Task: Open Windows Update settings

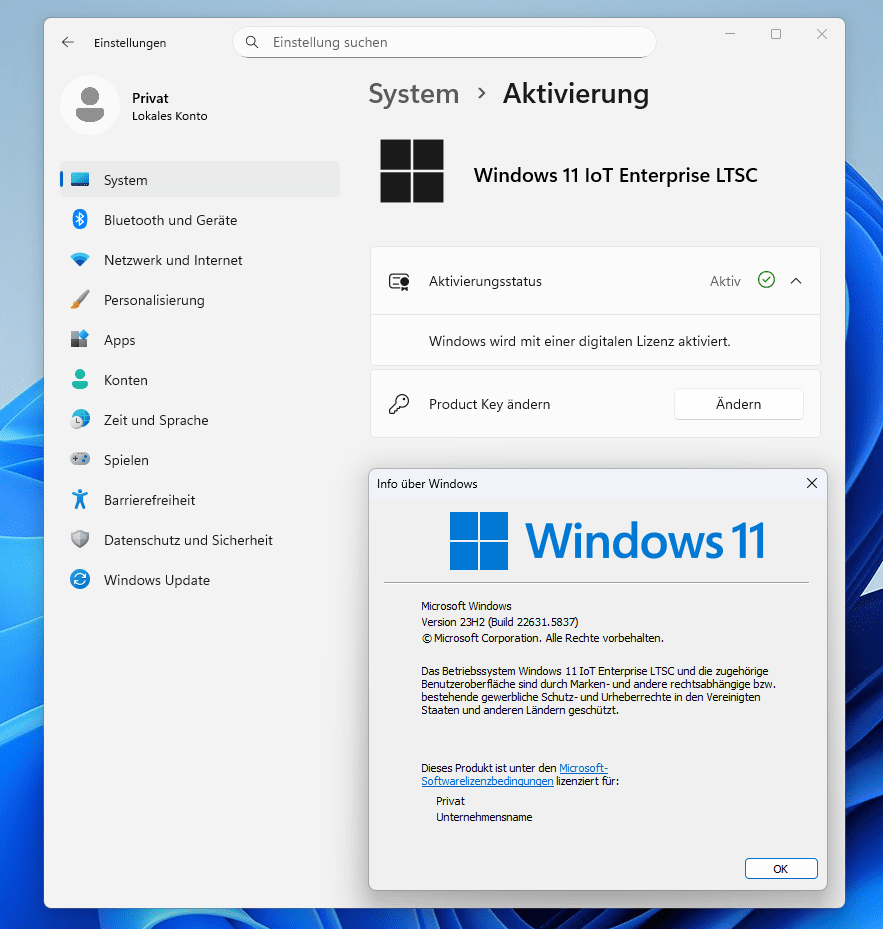Action: [200, 579]
